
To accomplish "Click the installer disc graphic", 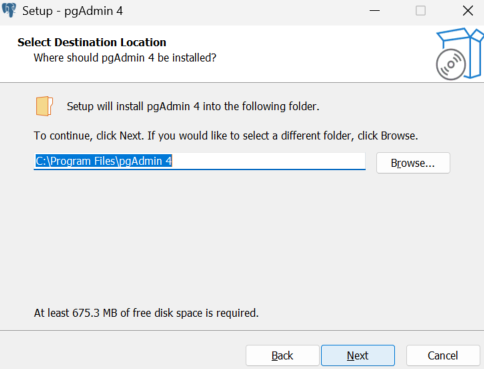I will [451, 64].
